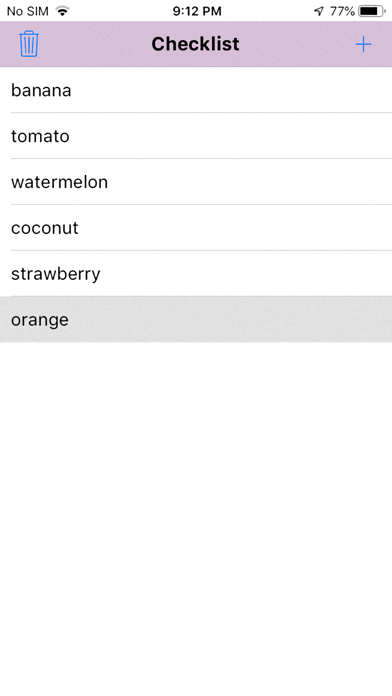Tap empty area below orange row
Image resolution: width=392 pixels, height=696 pixels.
[196, 518]
